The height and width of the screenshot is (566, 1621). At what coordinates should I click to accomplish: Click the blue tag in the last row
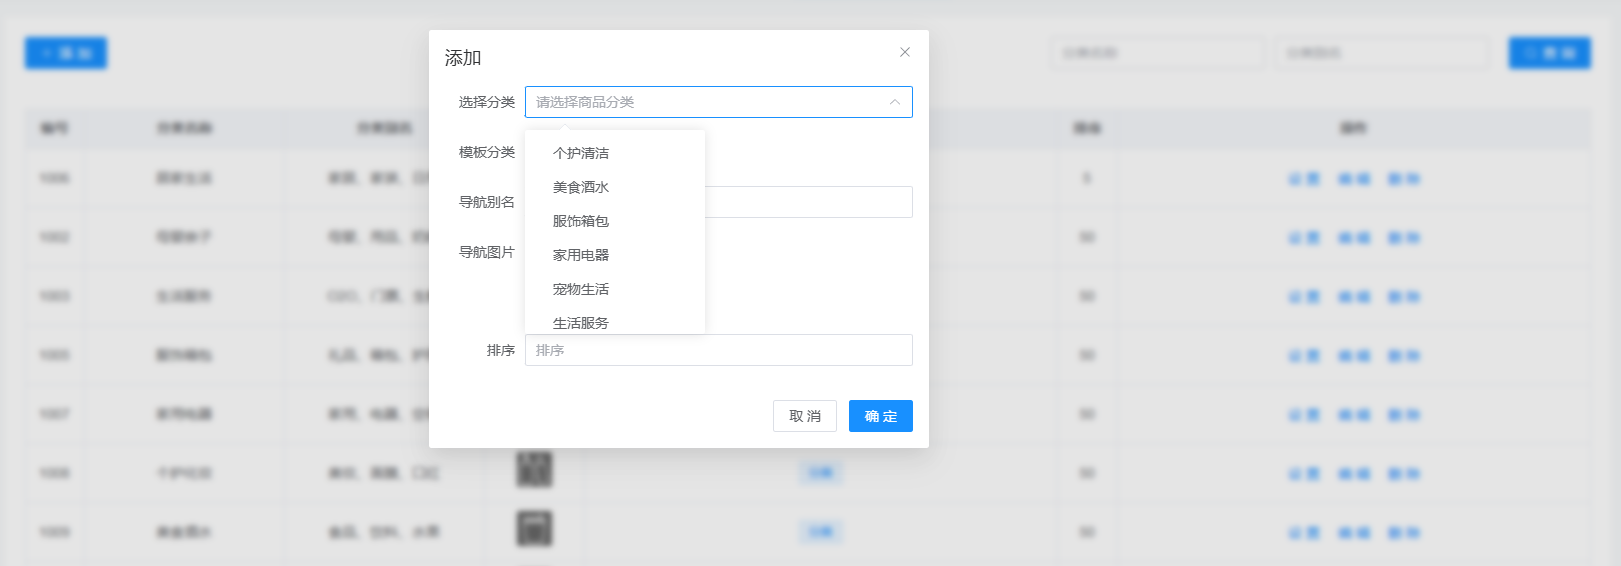point(821,532)
